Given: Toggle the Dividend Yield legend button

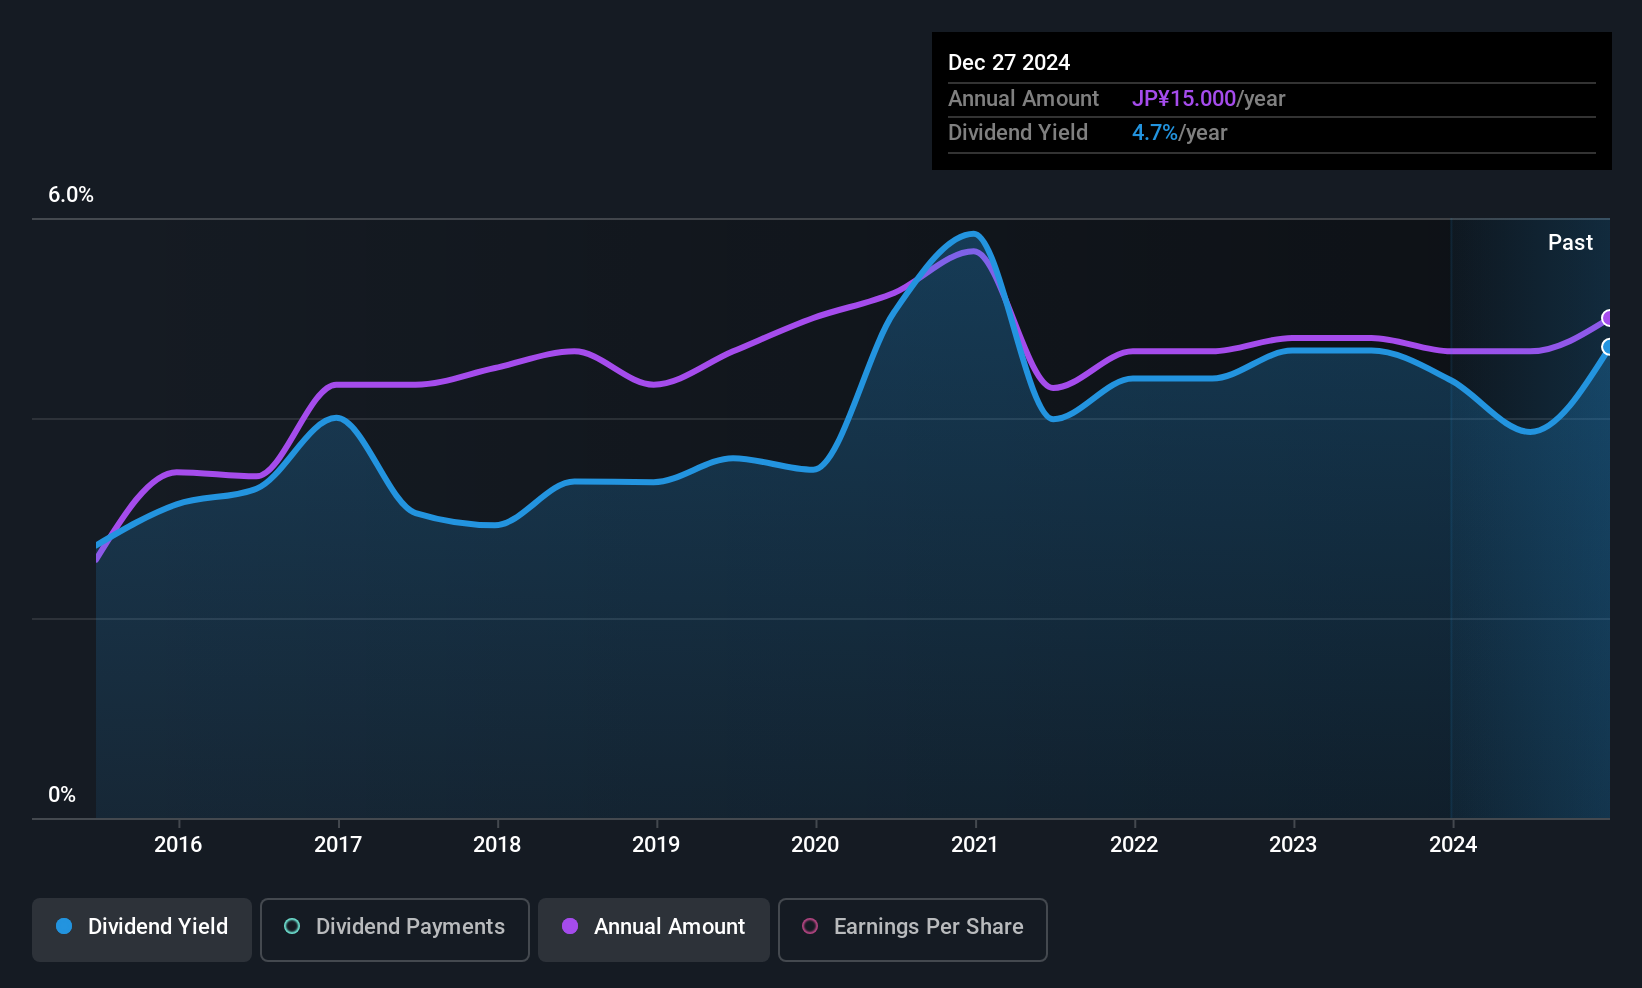Looking at the screenshot, I should (x=142, y=930).
